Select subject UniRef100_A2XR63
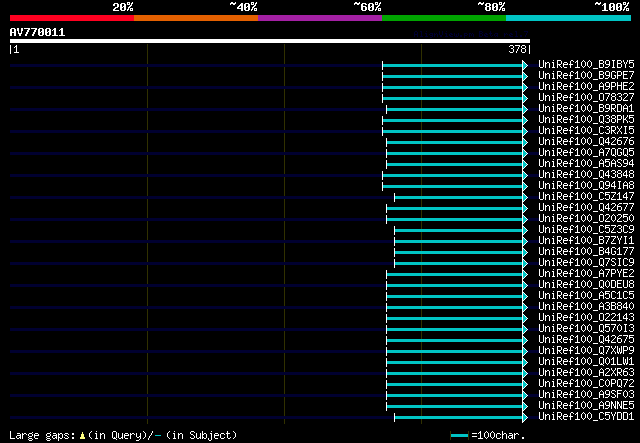Viewport: 640px width, 443px height. (x=586, y=373)
